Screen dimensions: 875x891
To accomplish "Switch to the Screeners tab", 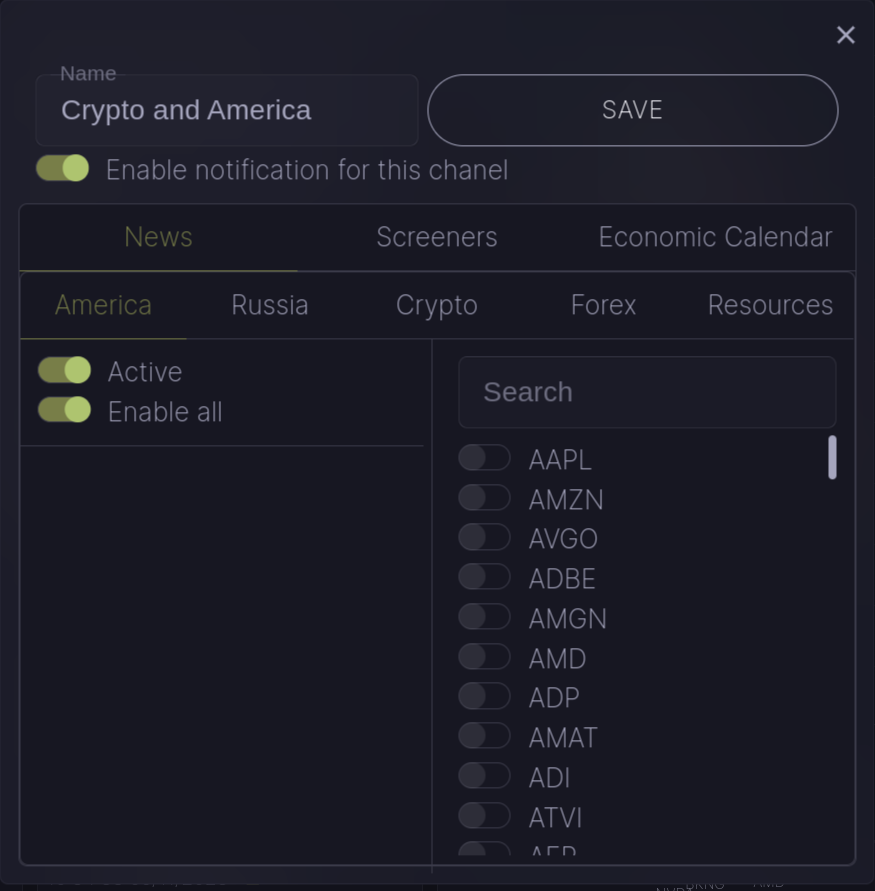I will pos(436,237).
